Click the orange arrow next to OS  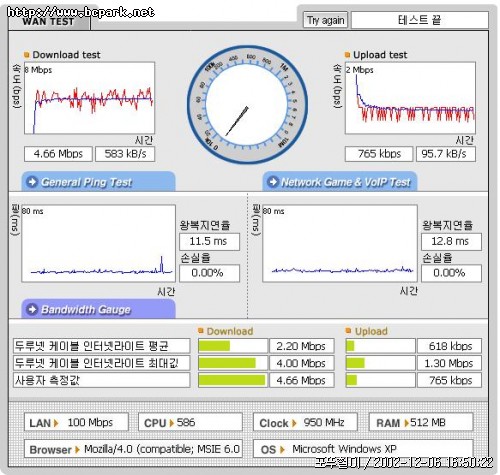282,450
